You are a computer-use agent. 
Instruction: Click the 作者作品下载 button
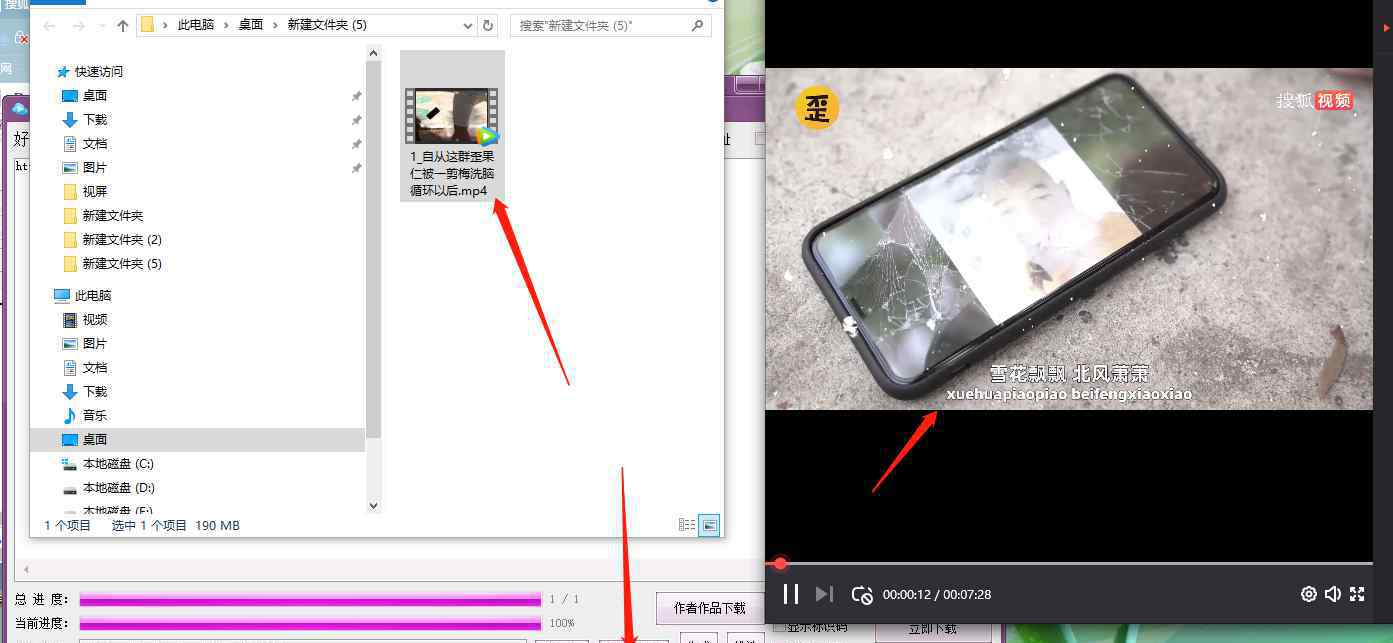click(709, 608)
